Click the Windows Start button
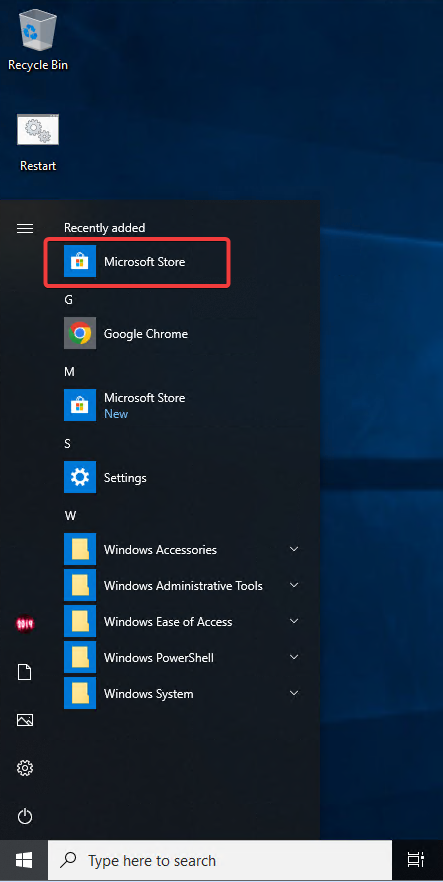Viewport: 443px width, 882px height. click(24, 860)
